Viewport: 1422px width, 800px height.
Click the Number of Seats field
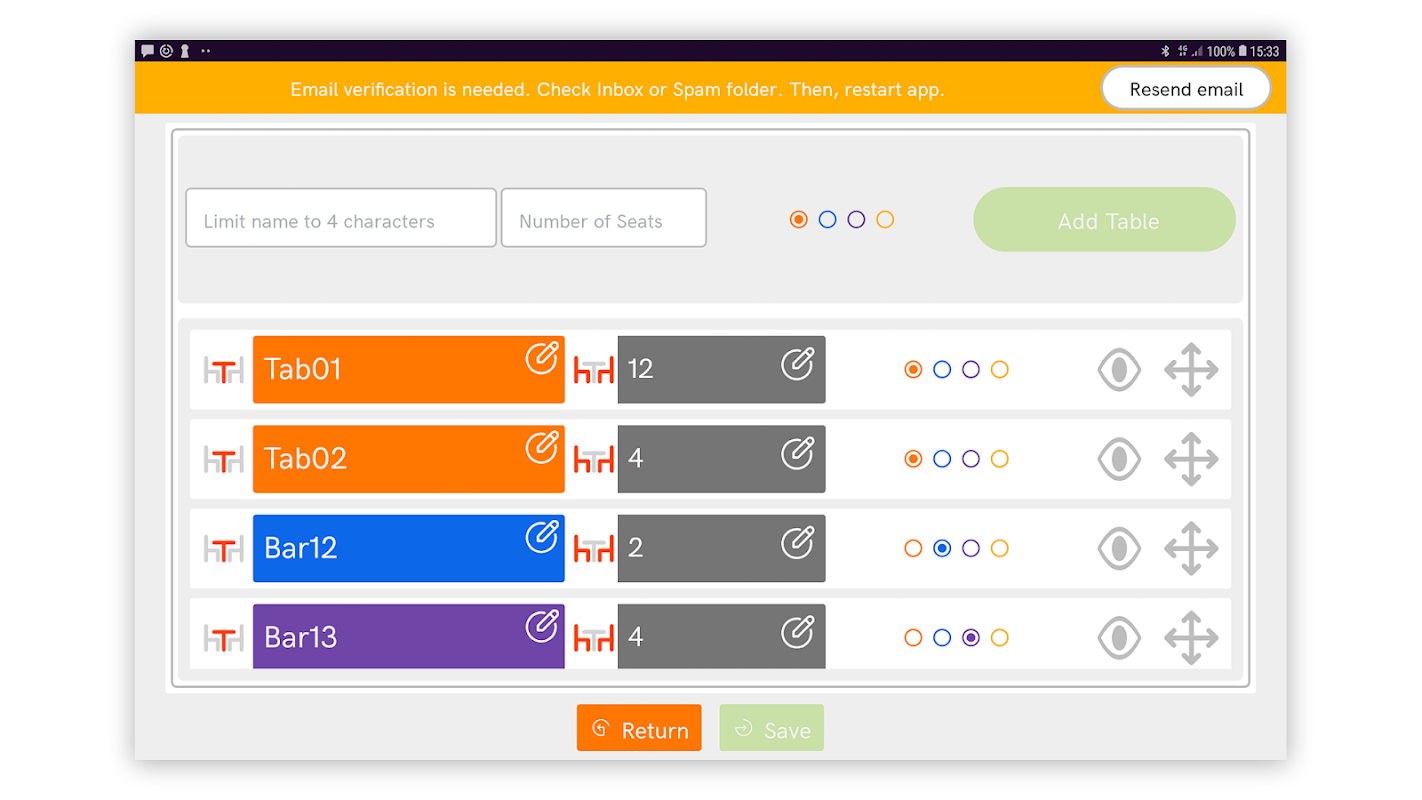coord(603,218)
